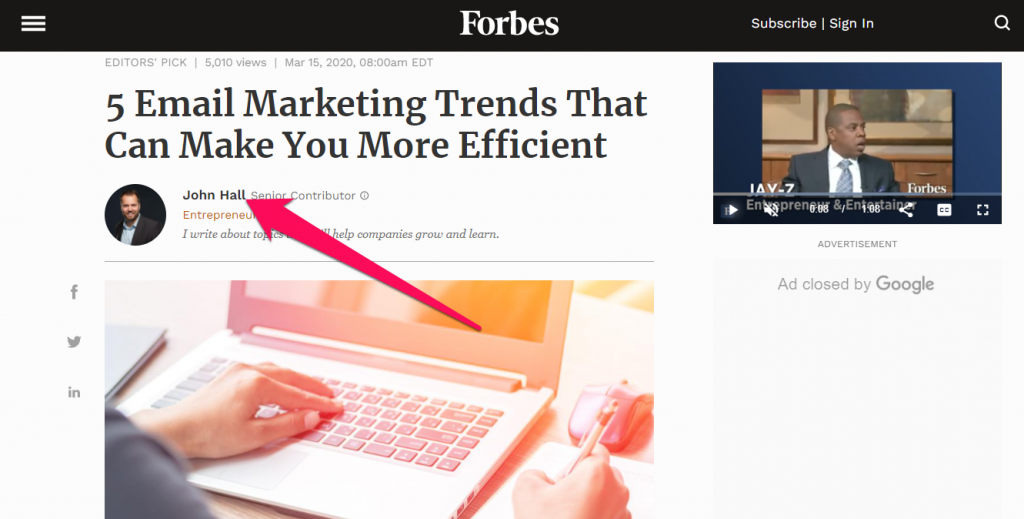Click the search magnifier icon

click(1002, 24)
